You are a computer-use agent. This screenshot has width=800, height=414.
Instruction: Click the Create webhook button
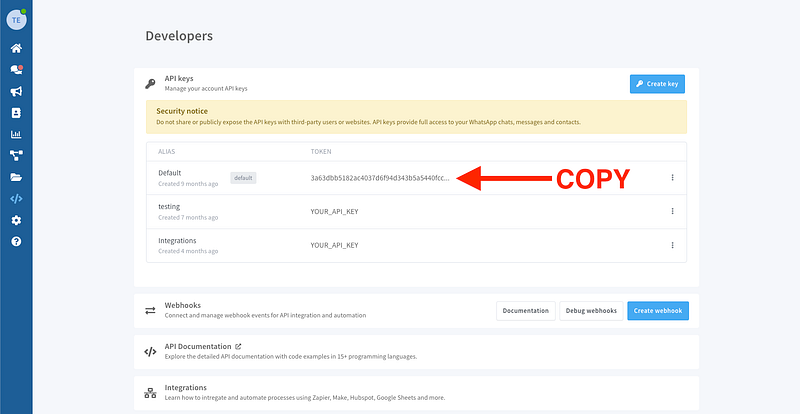pyautogui.click(x=658, y=311)
